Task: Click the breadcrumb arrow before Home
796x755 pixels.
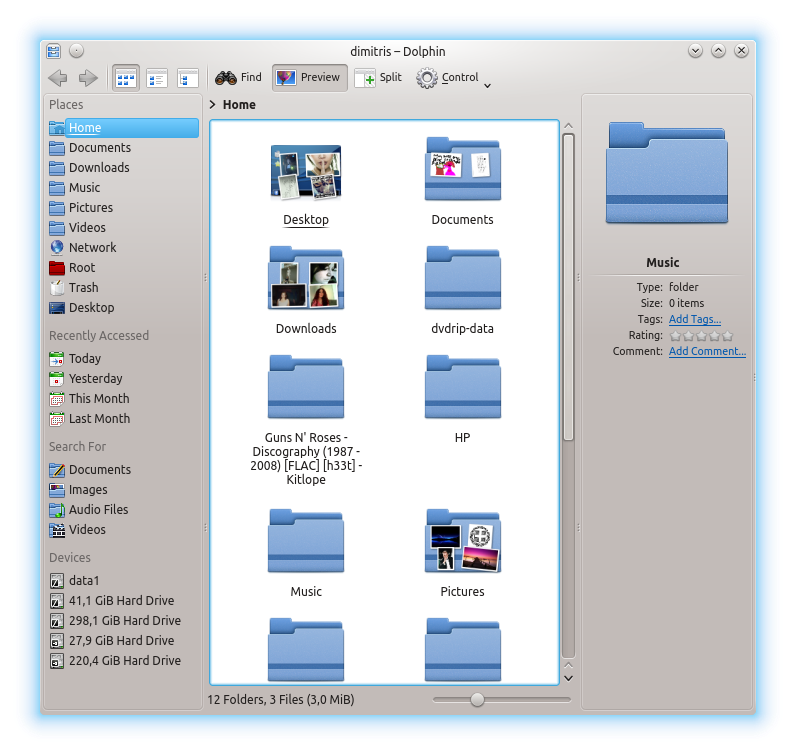Action: pyautogui.click(x=213, y=105)
